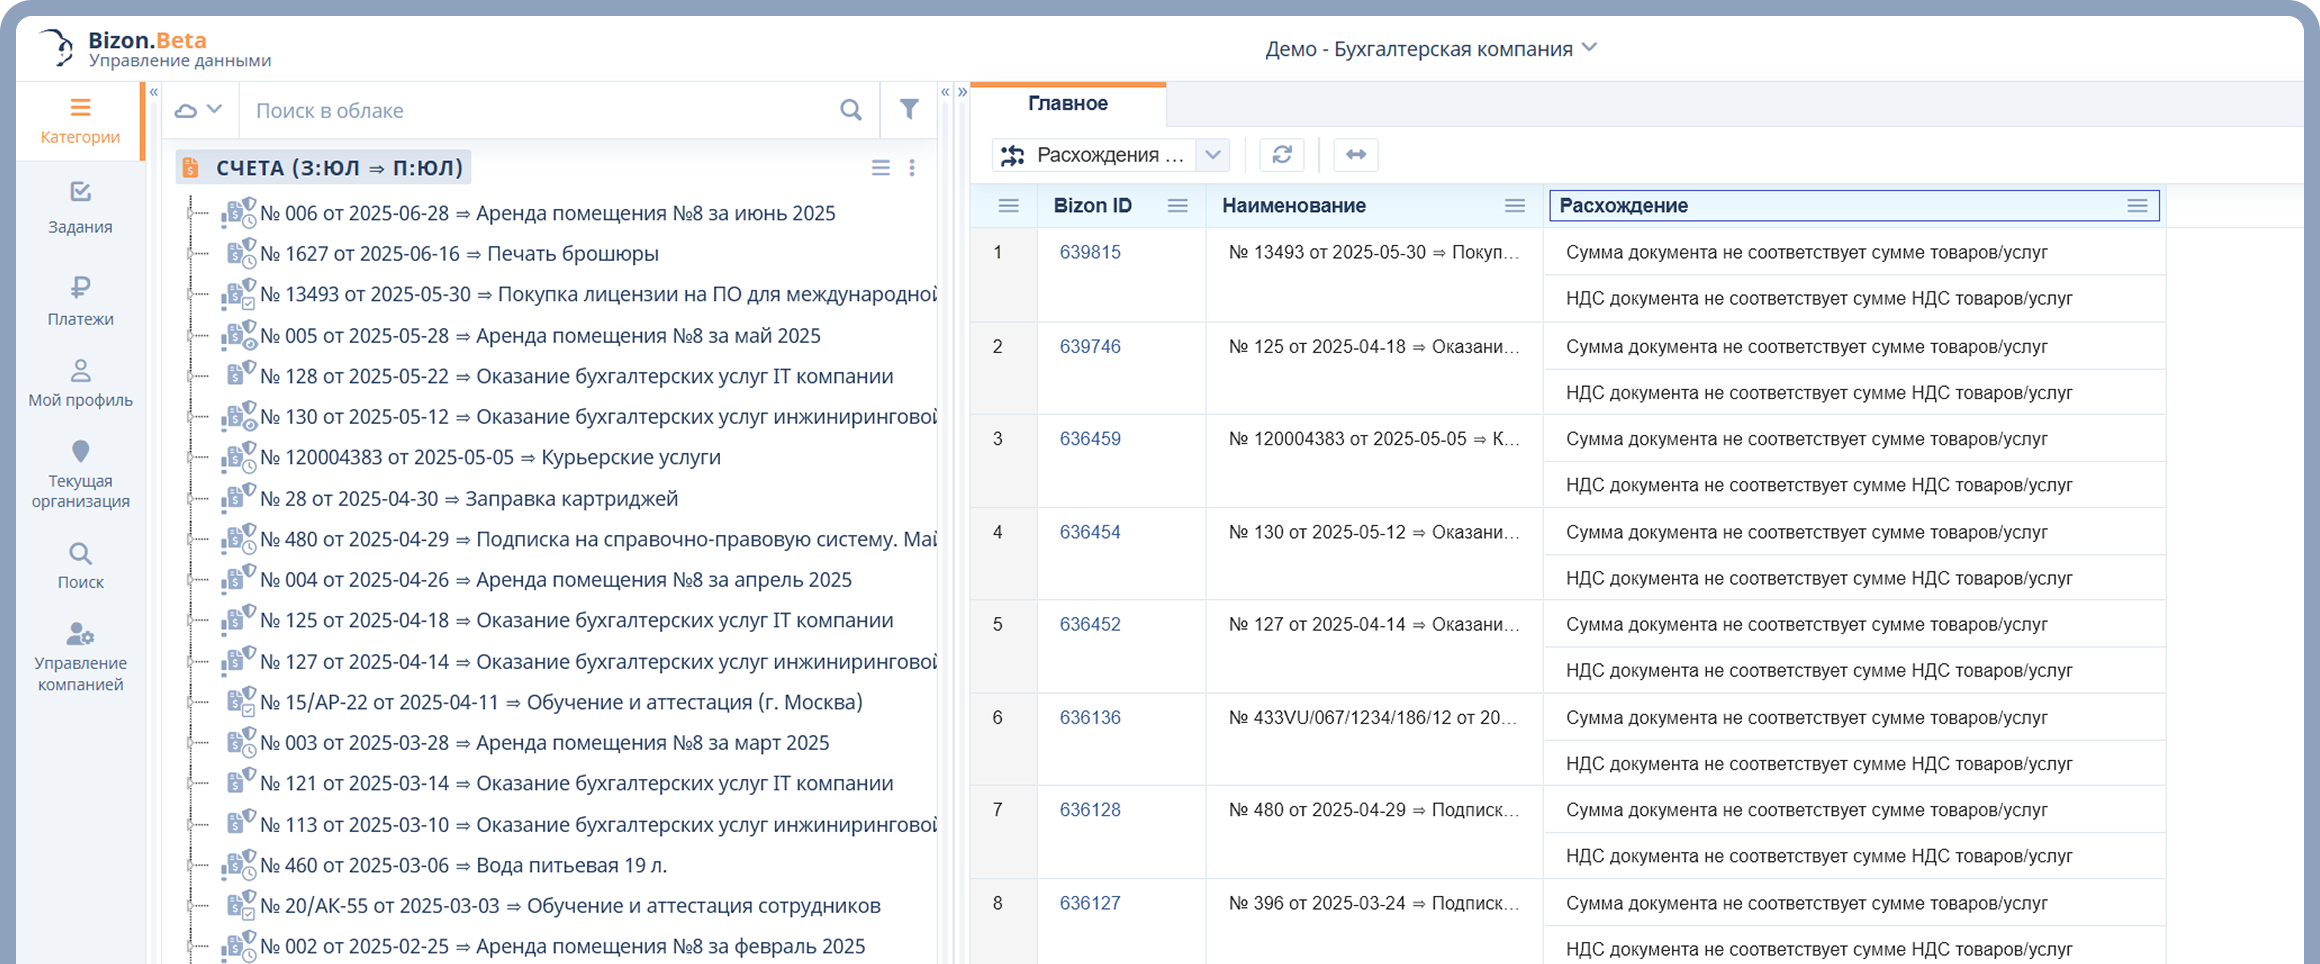Open the Категории sidebar section

[80, 121]
